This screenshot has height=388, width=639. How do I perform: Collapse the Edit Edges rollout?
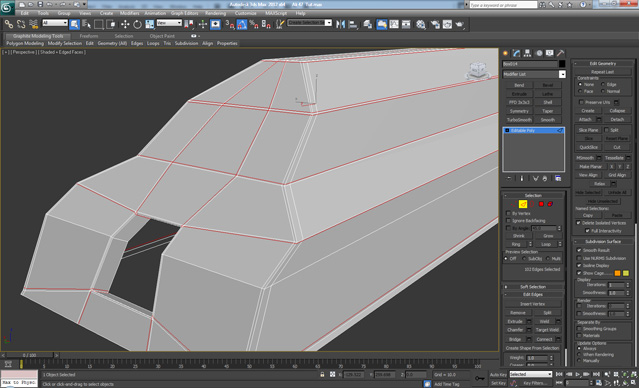click(x=533, y=295)
